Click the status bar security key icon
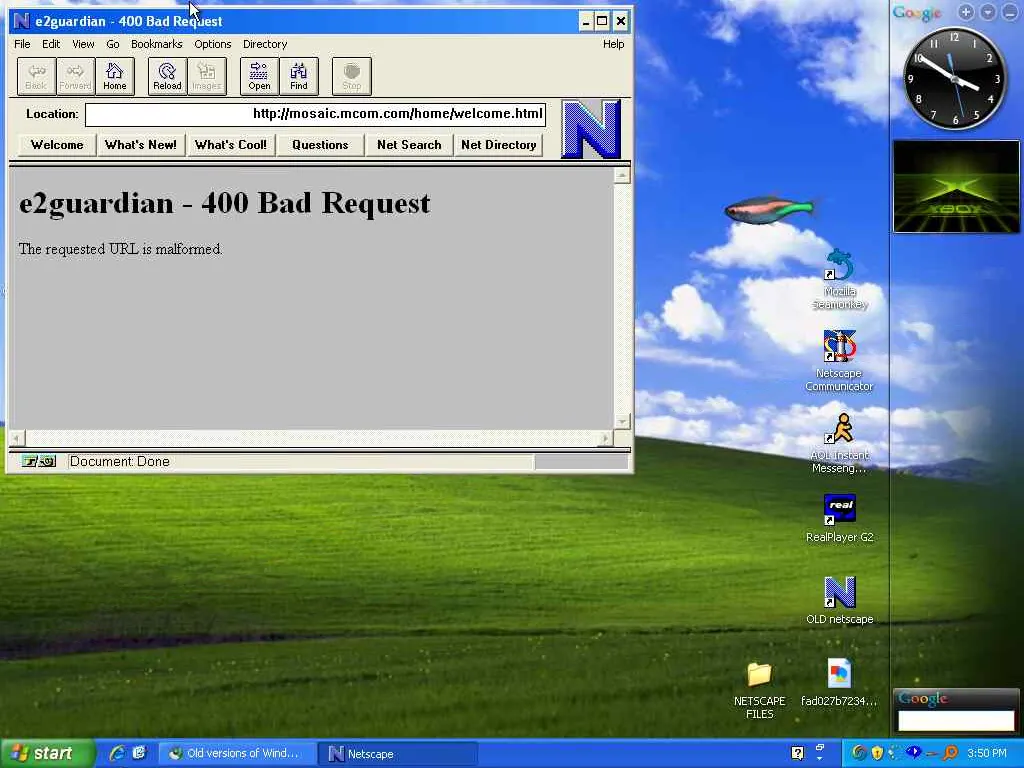This screenshot has height=768, width=1024. tap(38, 462)
